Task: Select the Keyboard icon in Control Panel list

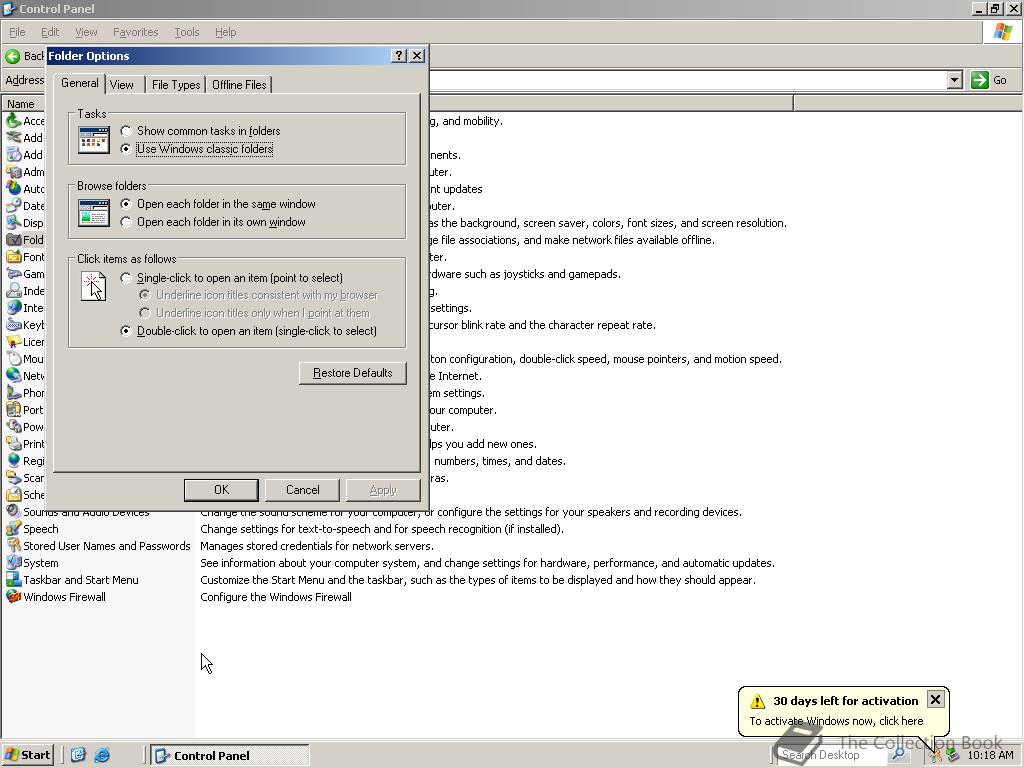Action: tap(14, 325)
